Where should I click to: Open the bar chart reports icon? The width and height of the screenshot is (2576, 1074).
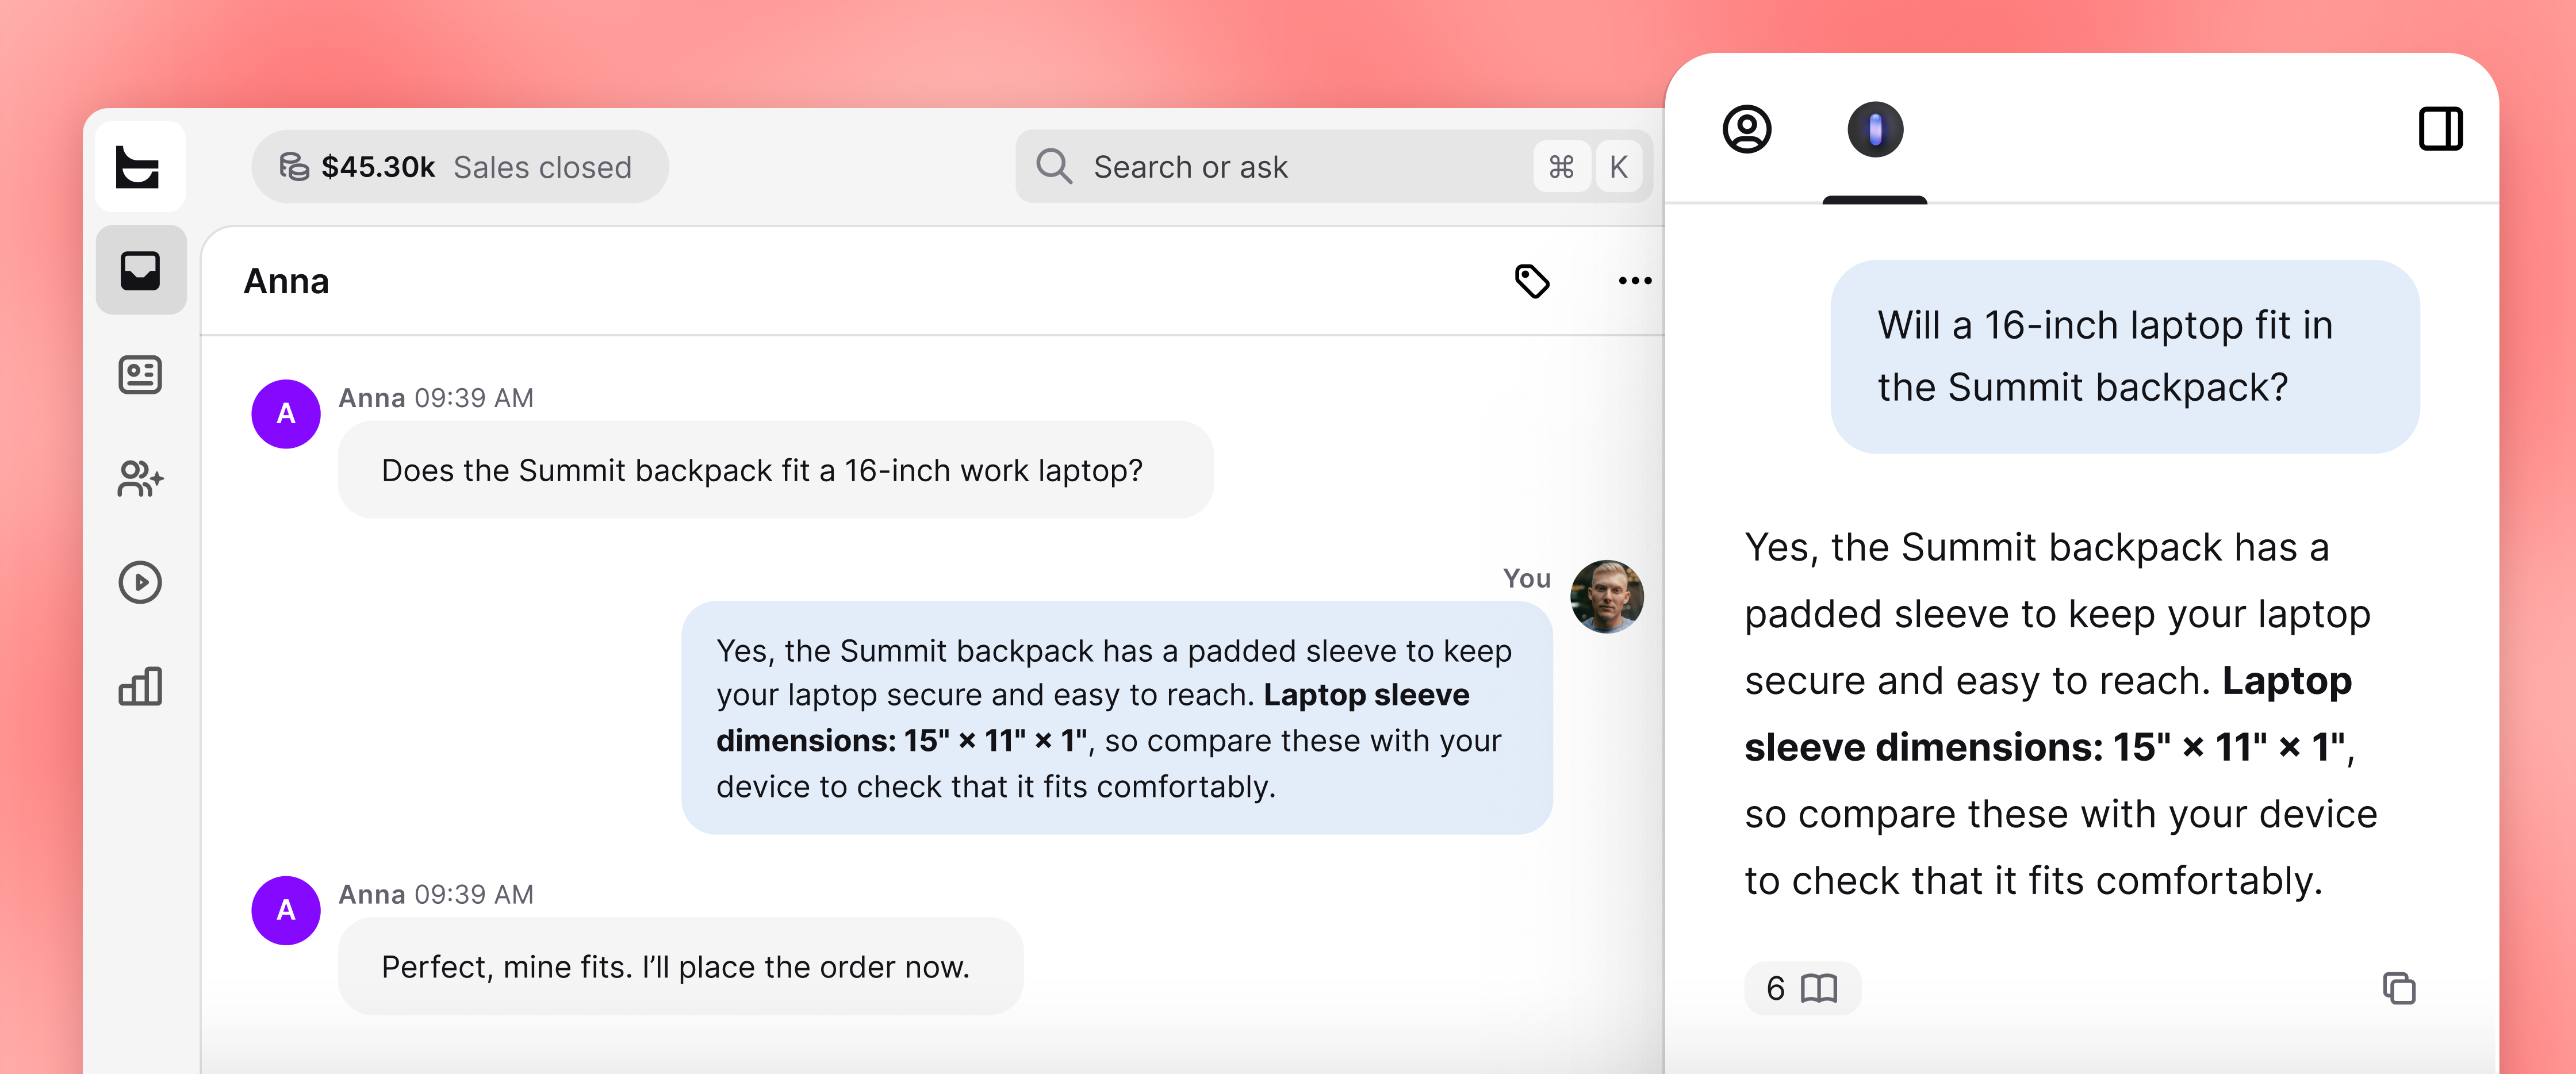point(140,686)
